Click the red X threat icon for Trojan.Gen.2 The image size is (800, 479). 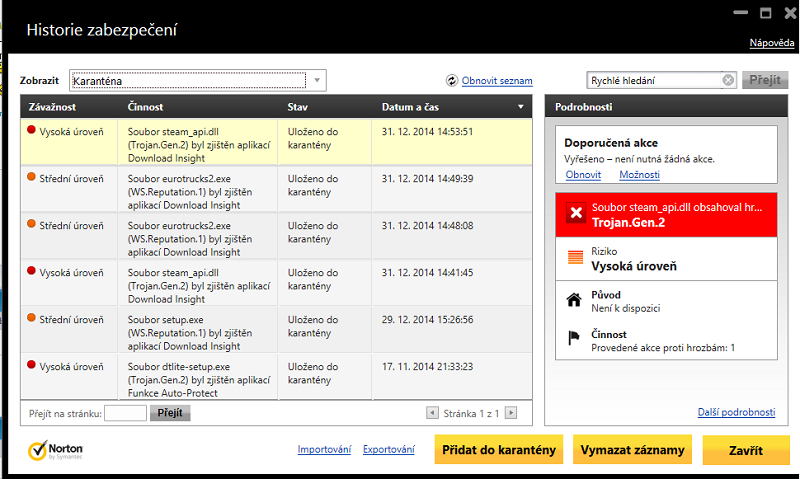[575, 214]
